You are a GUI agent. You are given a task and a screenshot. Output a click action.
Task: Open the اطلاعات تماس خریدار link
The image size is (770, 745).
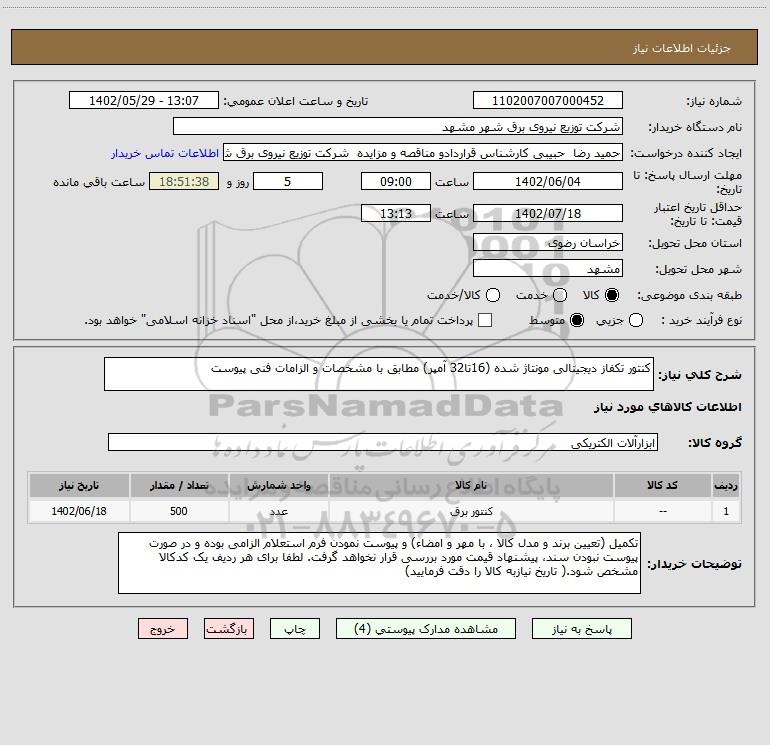165,153
